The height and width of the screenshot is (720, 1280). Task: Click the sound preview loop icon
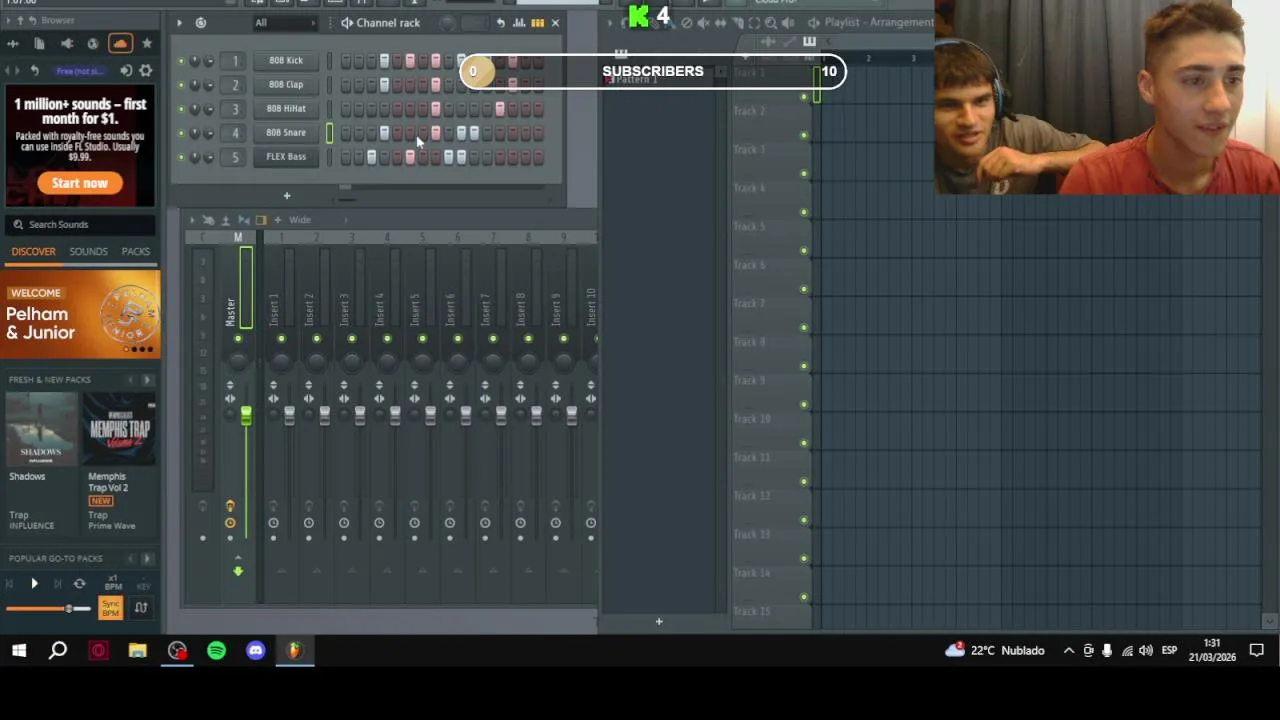[79, 584]
